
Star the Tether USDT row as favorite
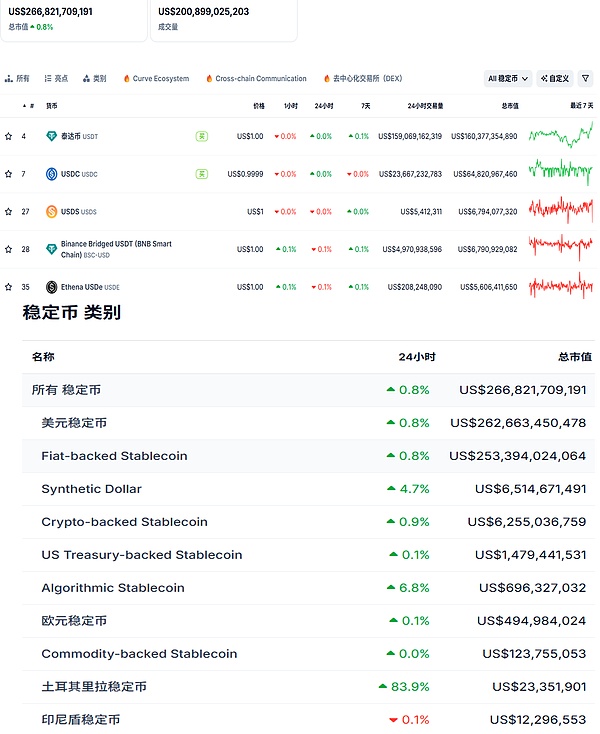tap(8, 136)
